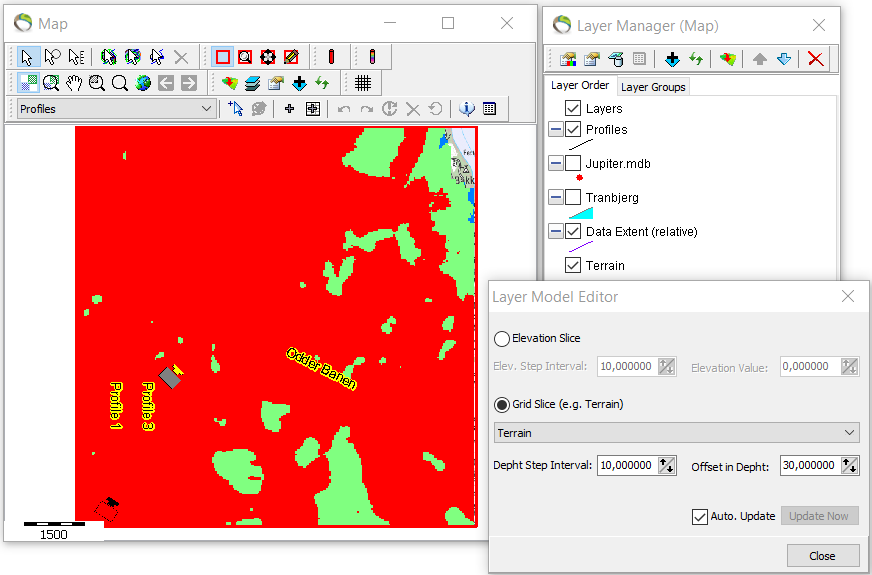Screen dimensions: 872x575
Task: Select Grid Slice (e.g. Terrain) radio button
Action: tap(502, 405)
